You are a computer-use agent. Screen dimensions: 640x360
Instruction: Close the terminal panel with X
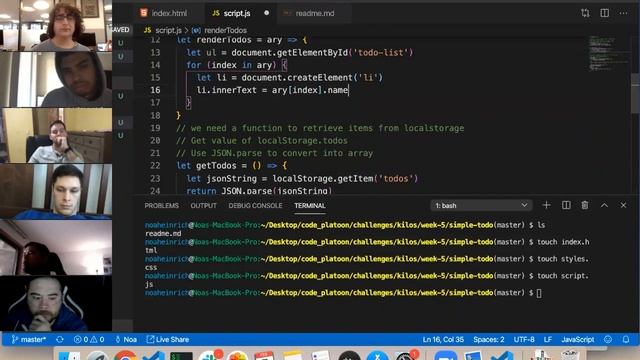[x=623, y=205]
